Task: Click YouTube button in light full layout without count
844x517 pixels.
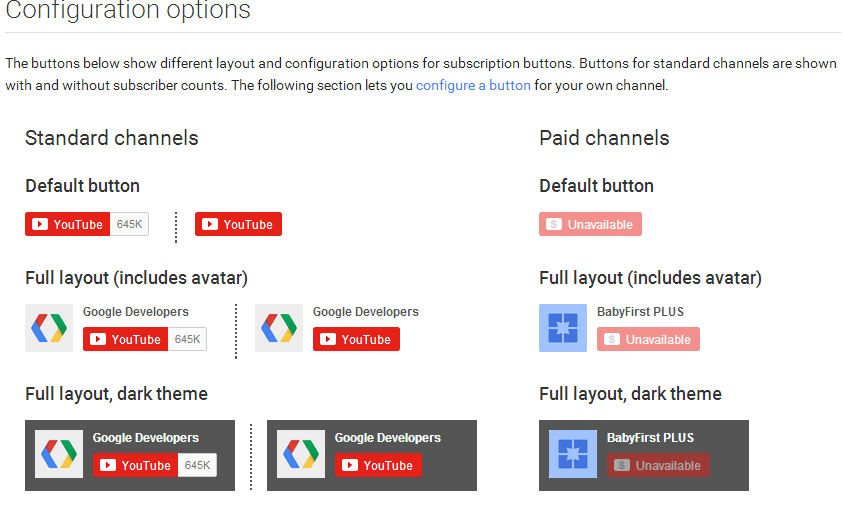Action: [x=356, y=339]
